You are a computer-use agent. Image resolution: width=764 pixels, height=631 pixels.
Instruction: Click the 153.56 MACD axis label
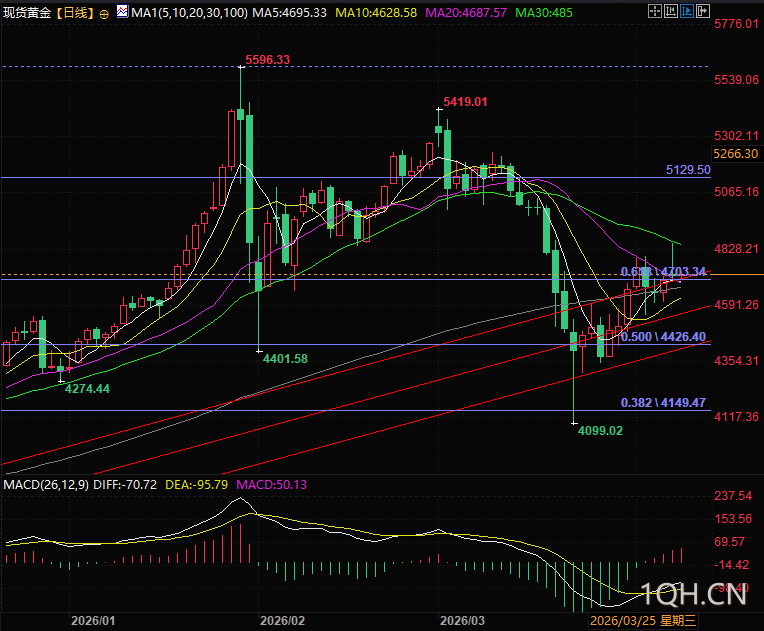pyautogui.click(x=733, y=518)
